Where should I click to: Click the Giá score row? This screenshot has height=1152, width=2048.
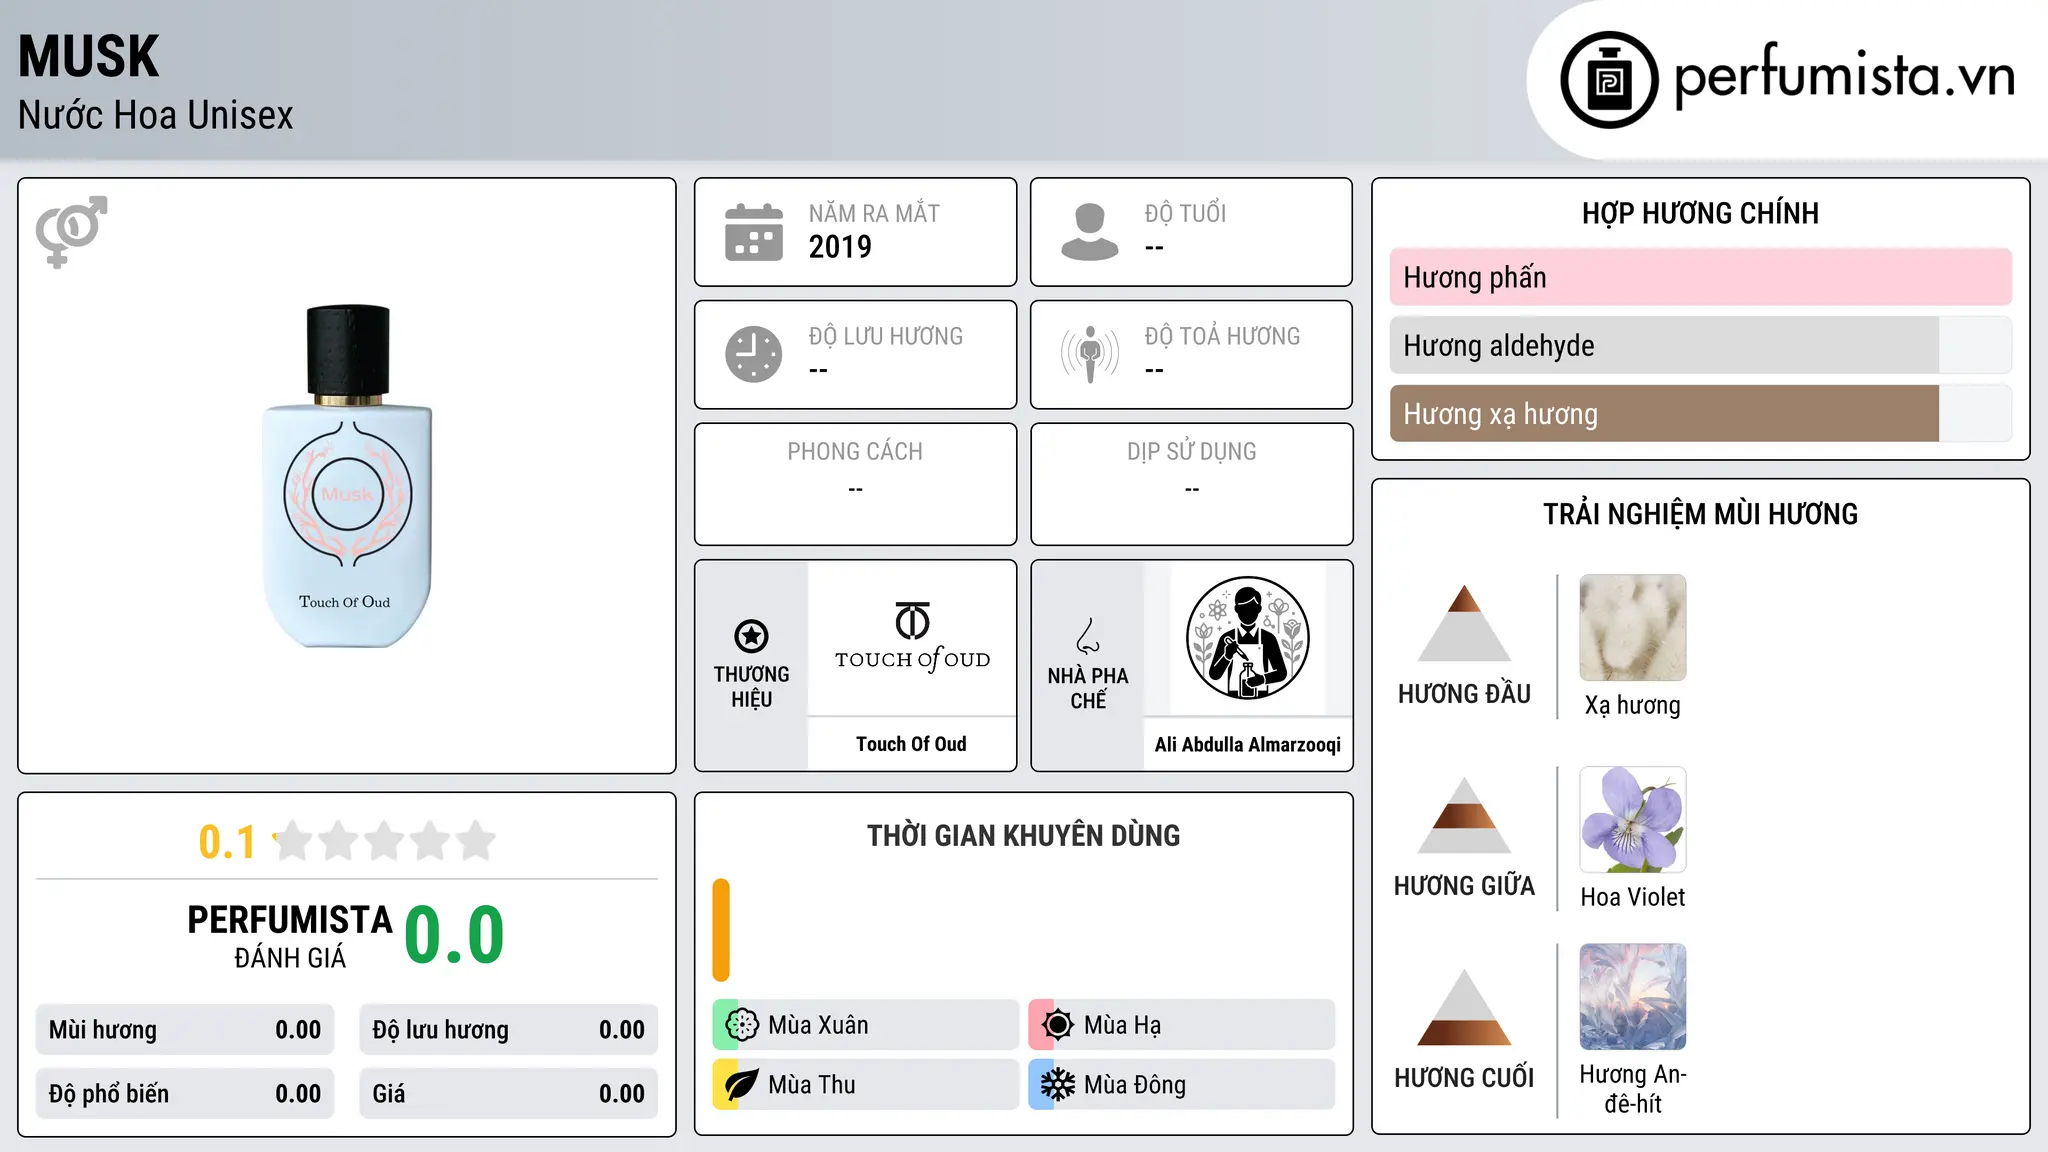coord(509,1094)
